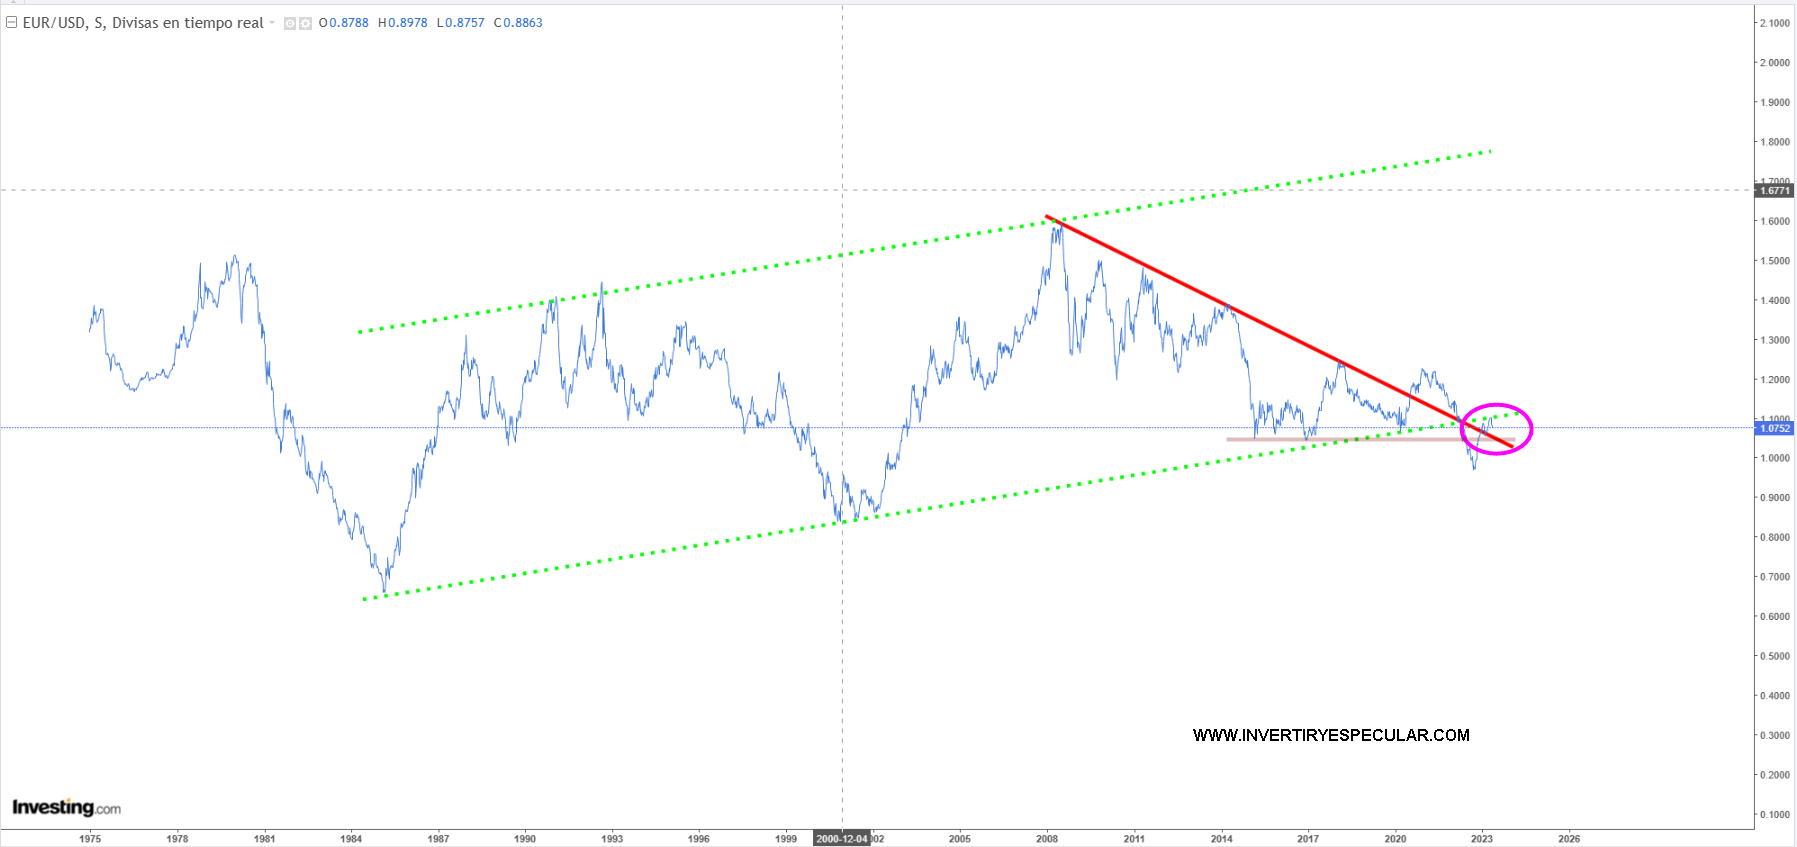Toggle the series visibility eye icon
The height and width of the screenshot is (847, 1797).
click(289, 23)
